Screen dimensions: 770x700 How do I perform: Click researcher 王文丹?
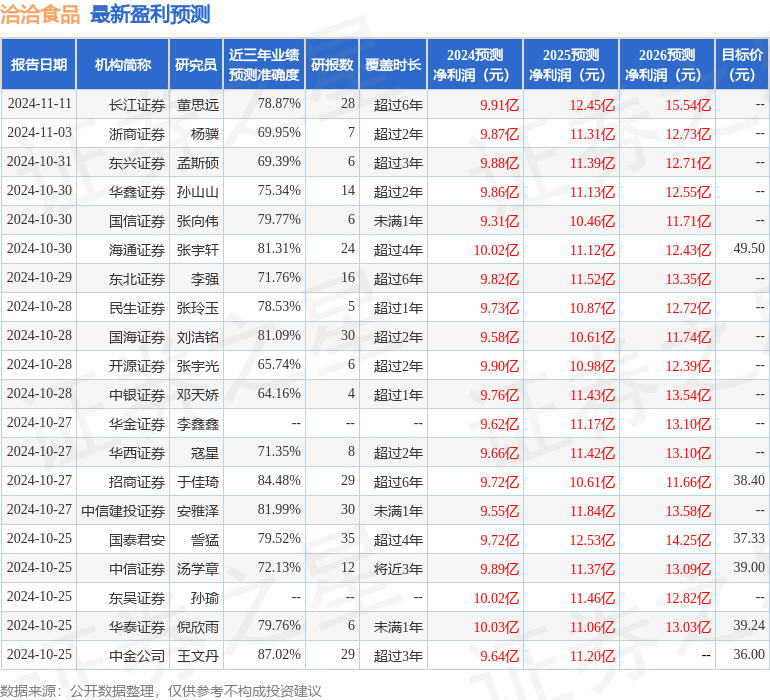pos(198,655)
